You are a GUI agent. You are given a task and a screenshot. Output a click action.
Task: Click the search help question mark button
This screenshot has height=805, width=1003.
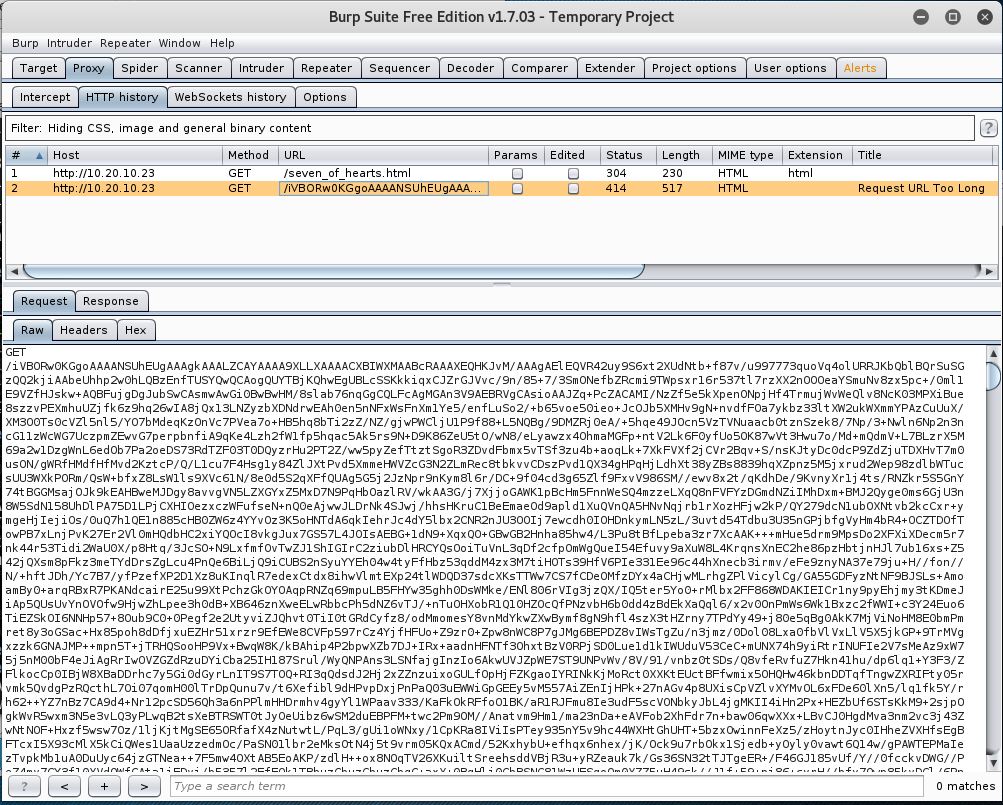pyautogui.click(x=24, y=786)
